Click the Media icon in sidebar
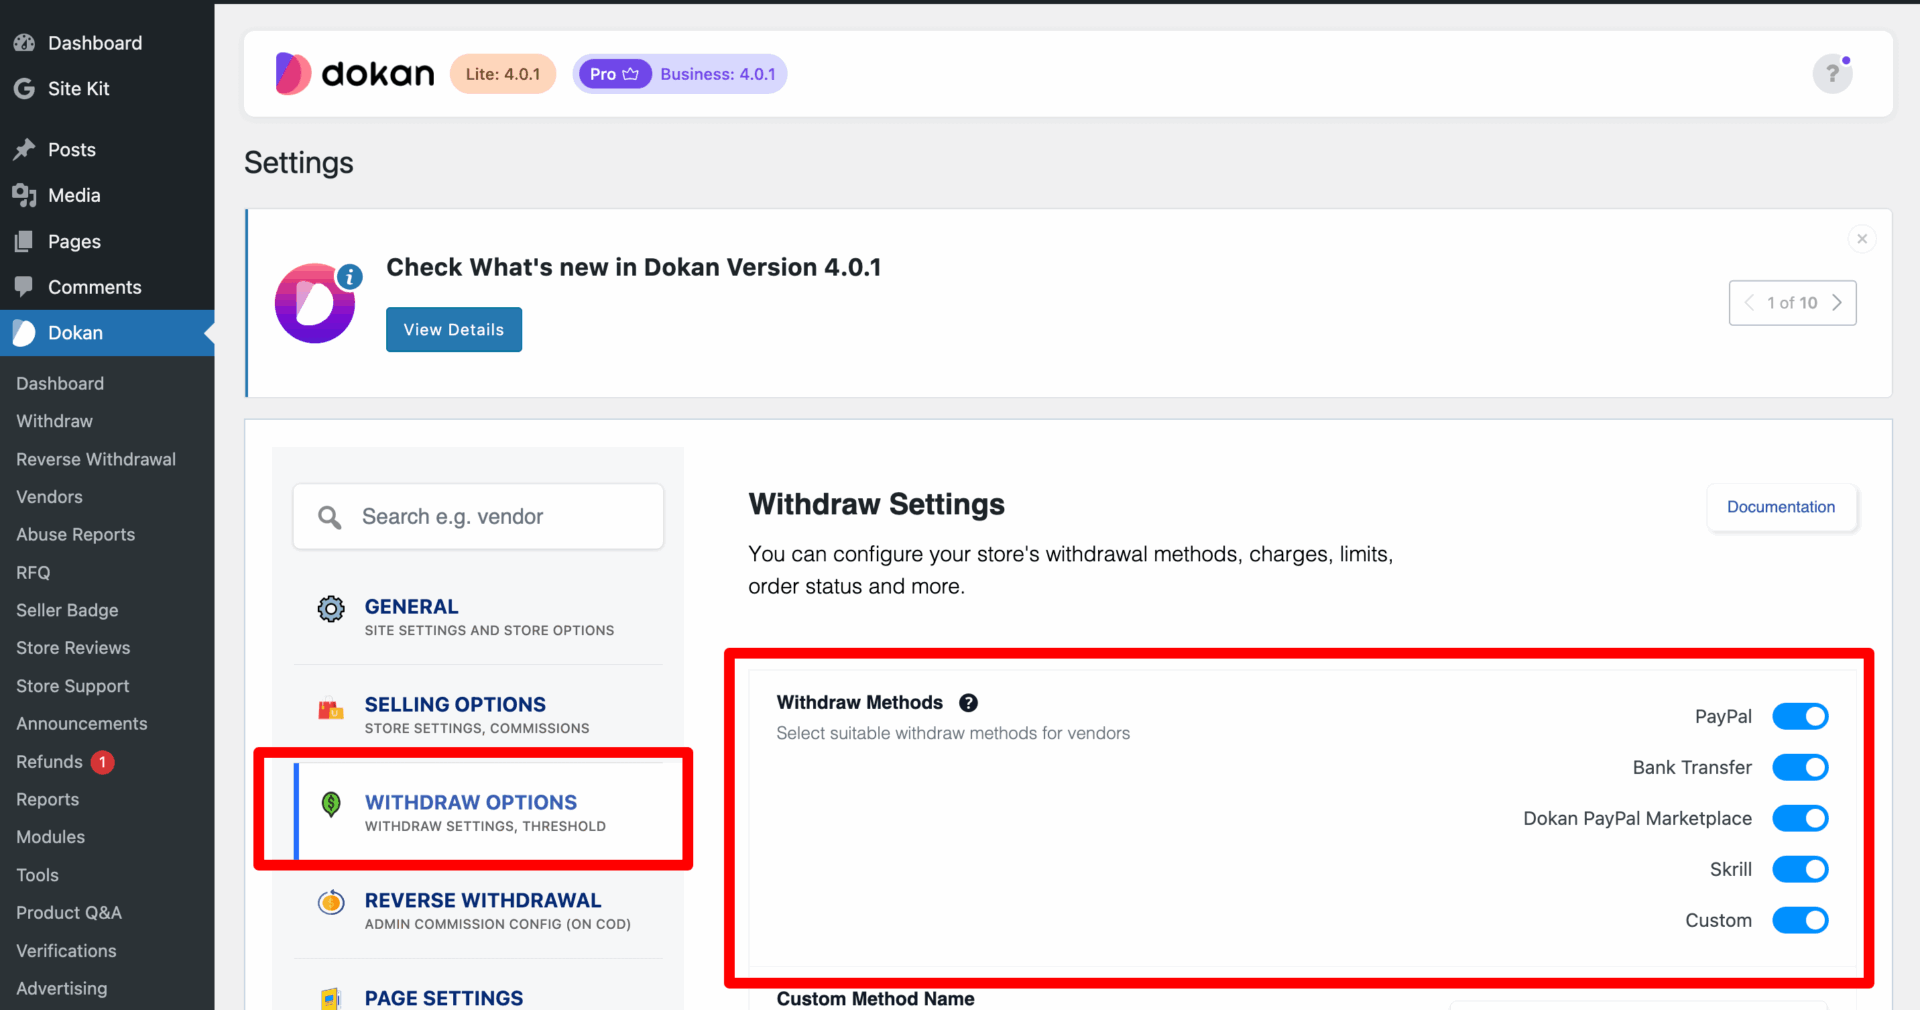 (24, 196)
